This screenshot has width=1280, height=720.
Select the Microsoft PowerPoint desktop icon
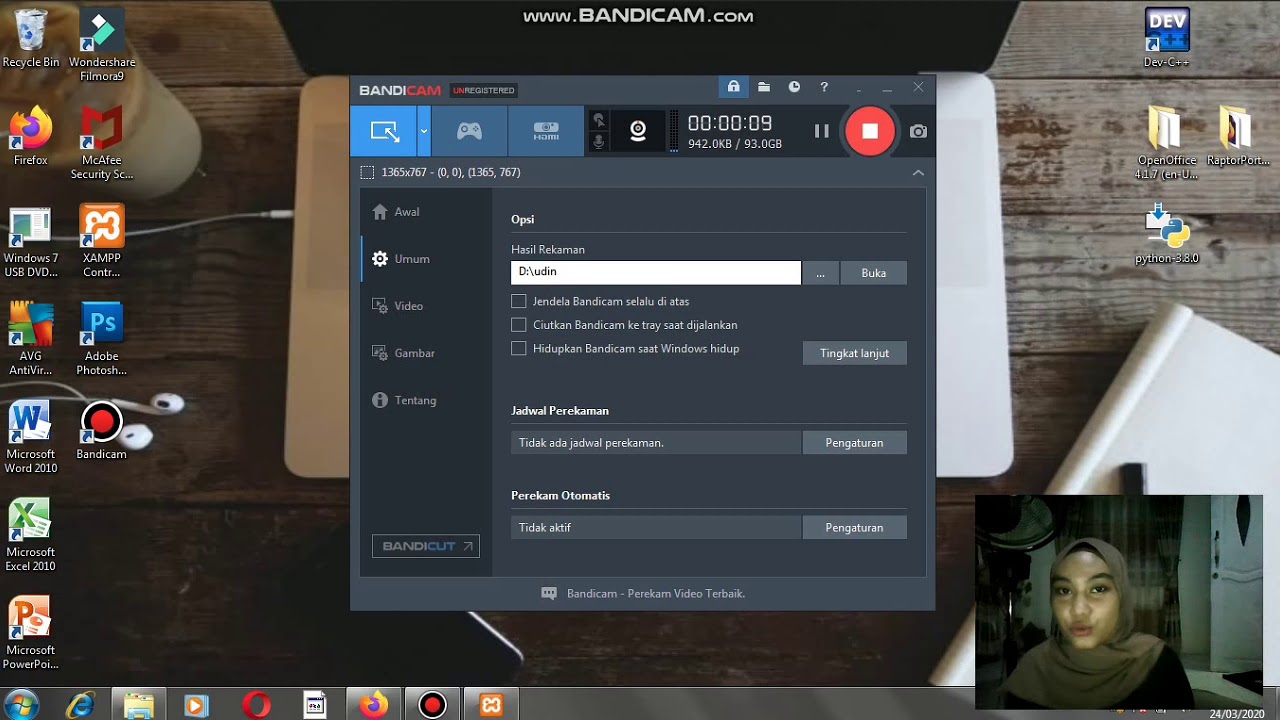[31, 633]
